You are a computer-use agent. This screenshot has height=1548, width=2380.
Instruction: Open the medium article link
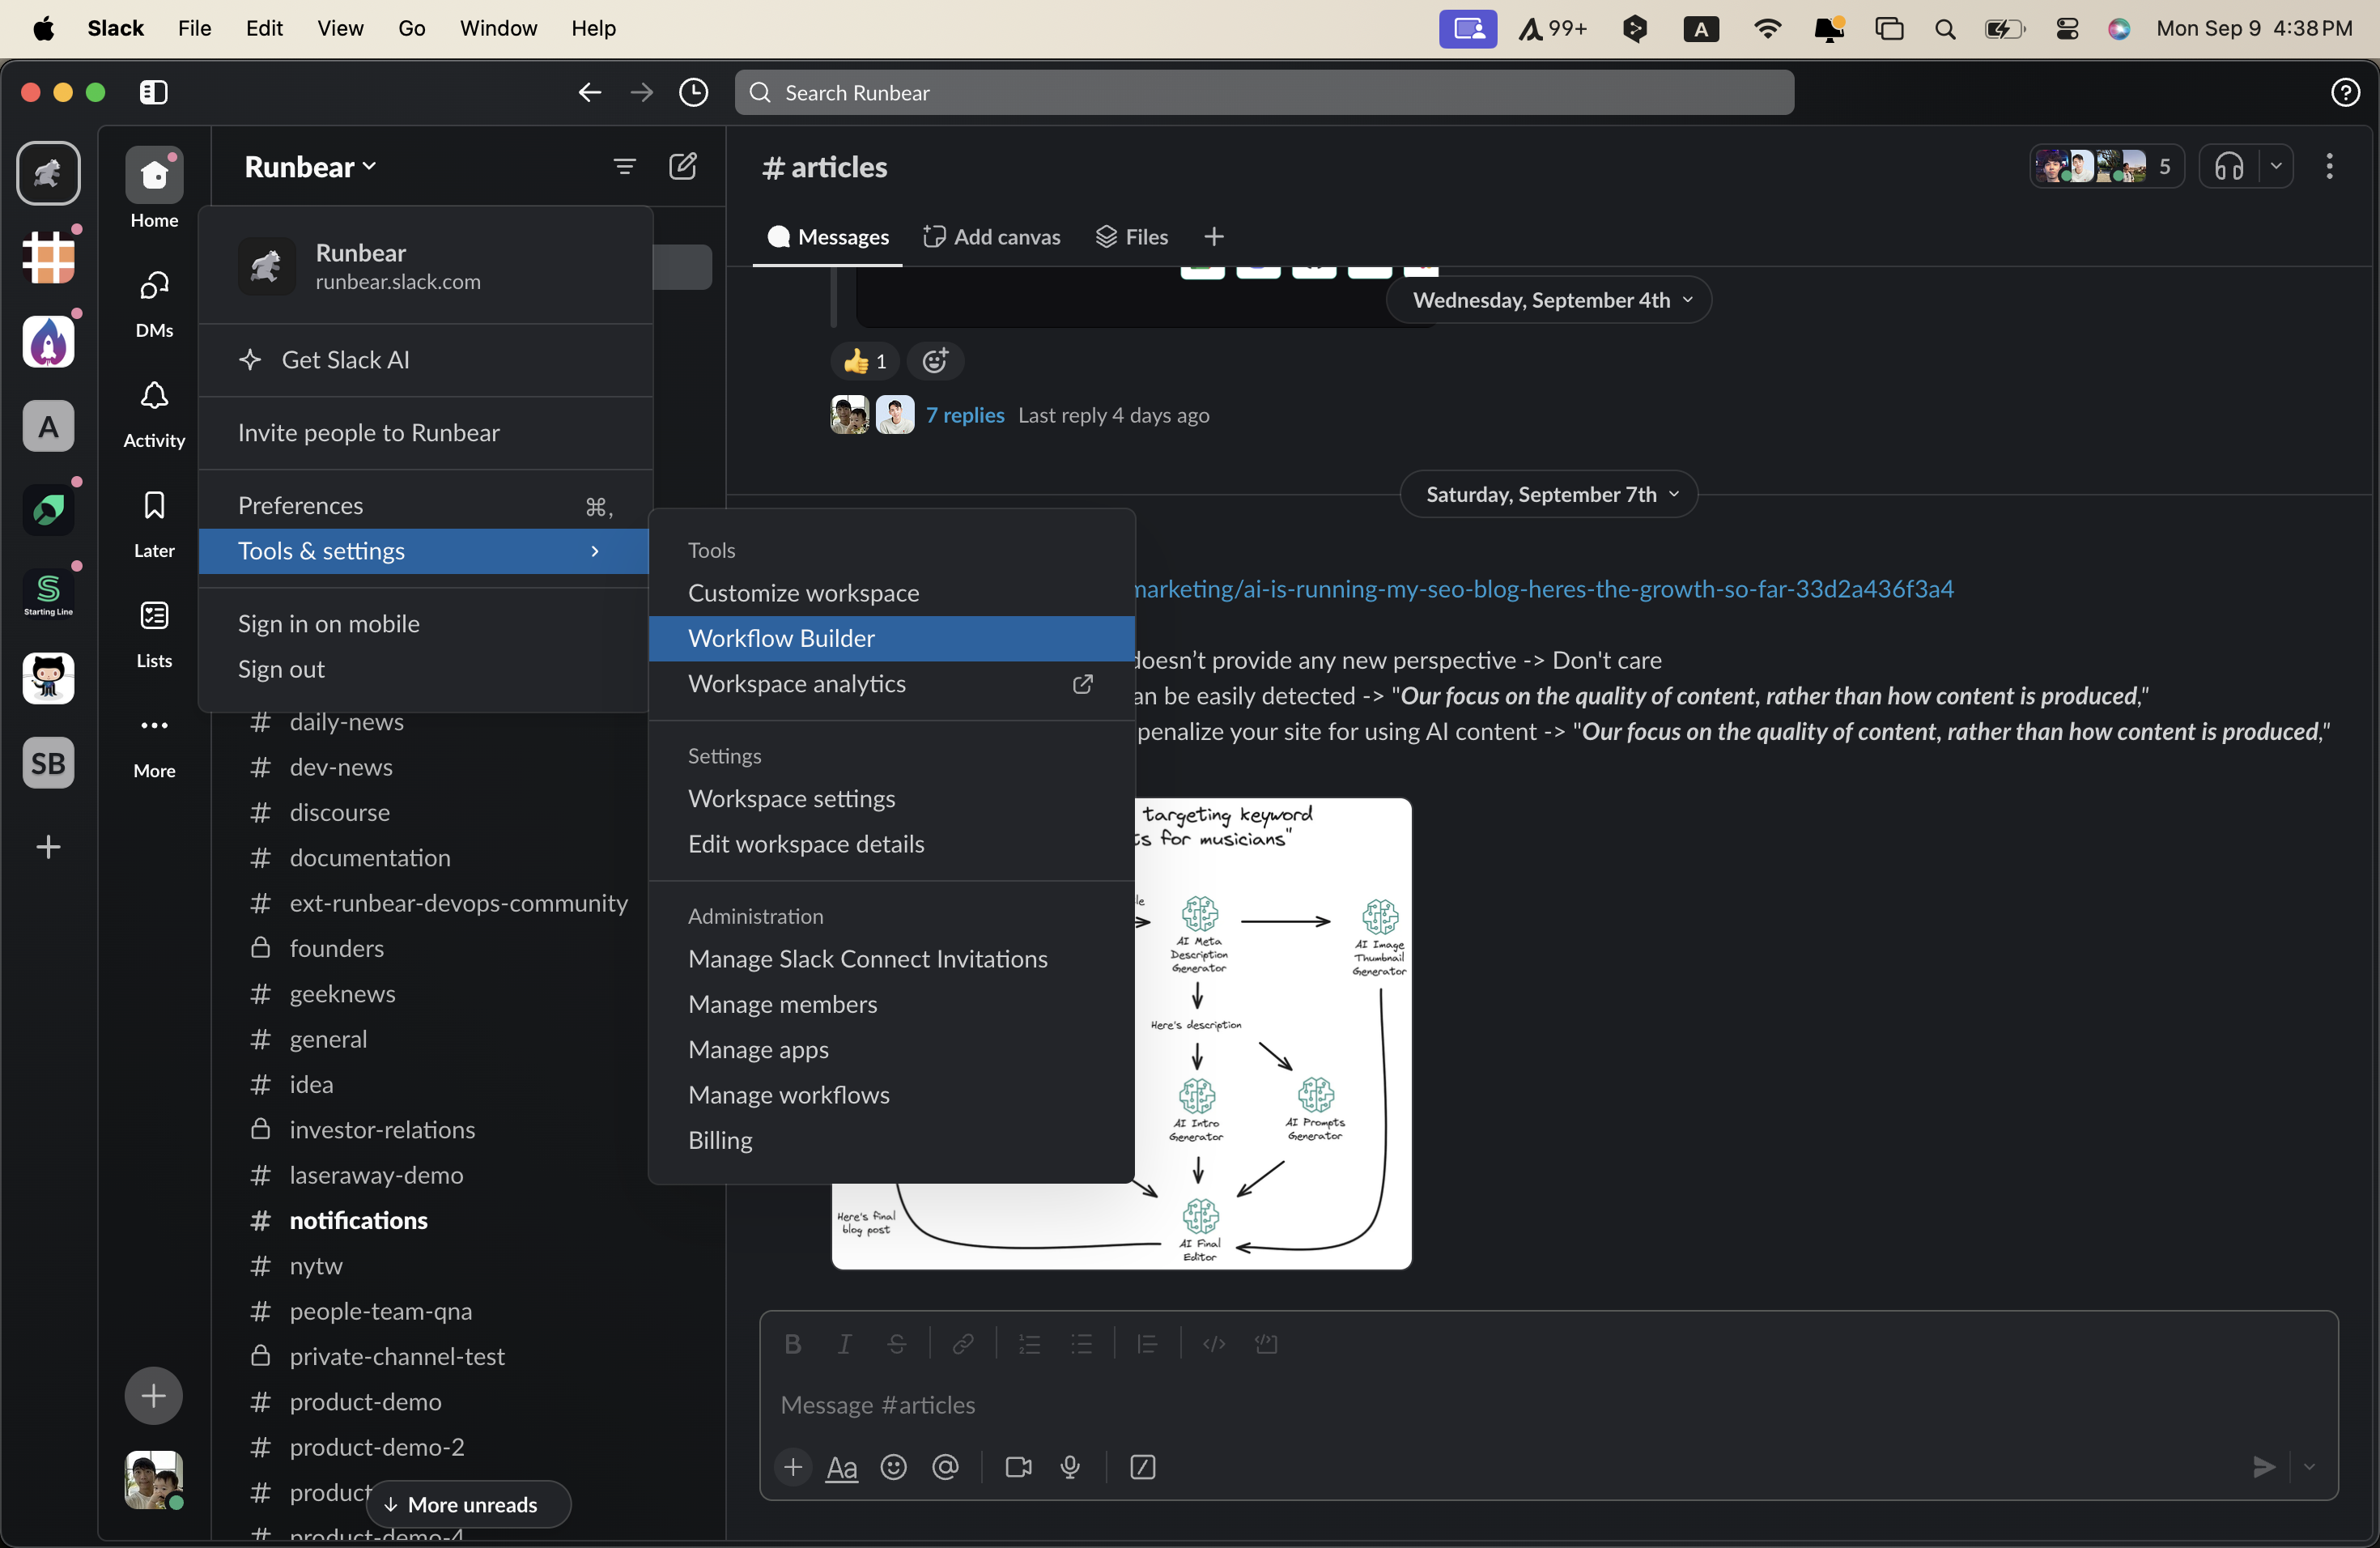point(1544,589)
